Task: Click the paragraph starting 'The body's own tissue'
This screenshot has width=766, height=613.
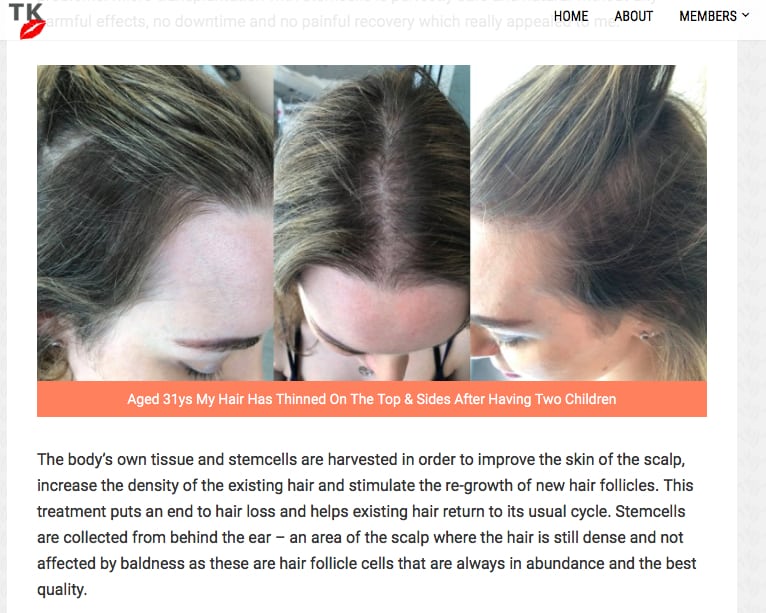Action: pyautogui.click(x=366, y=524)
